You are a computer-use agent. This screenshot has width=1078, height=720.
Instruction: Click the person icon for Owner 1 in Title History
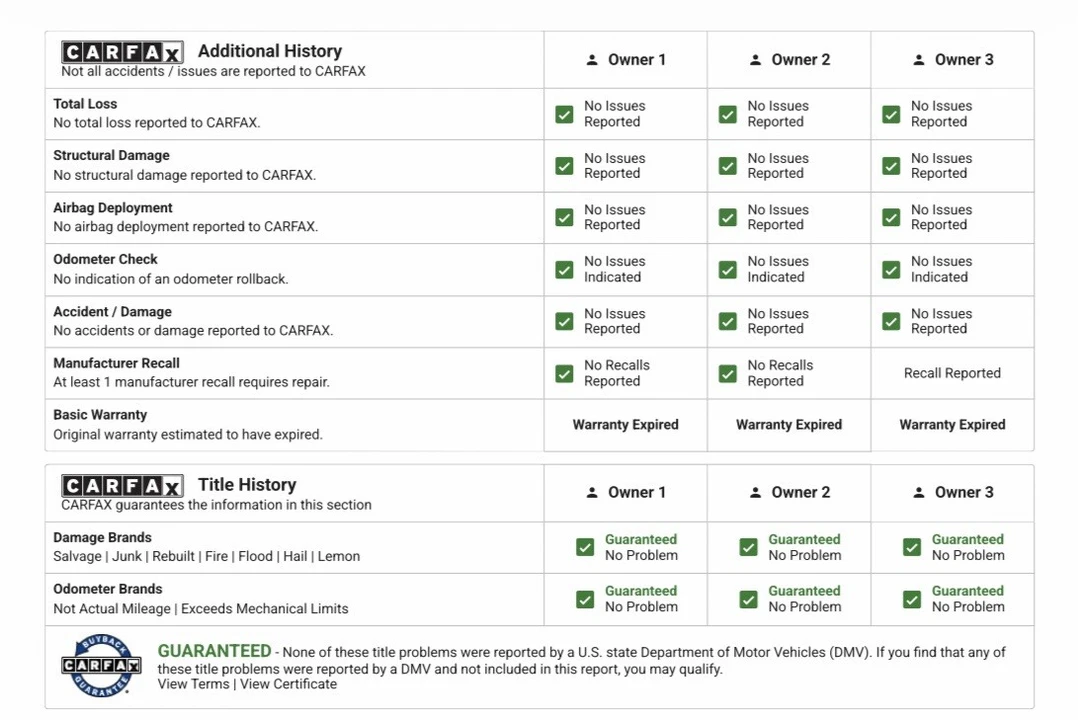(x=592, y=492)
